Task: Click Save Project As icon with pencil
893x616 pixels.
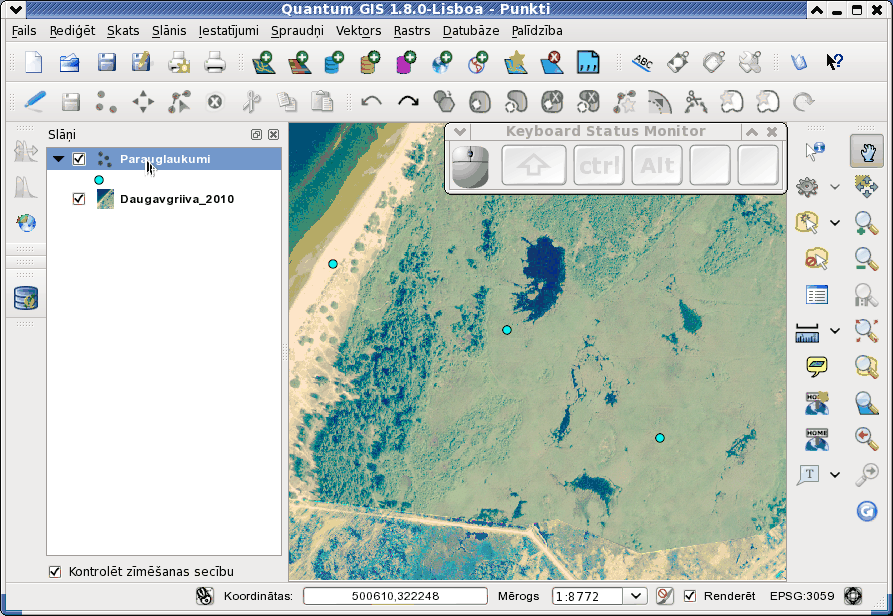Action: tap(141, 61)
